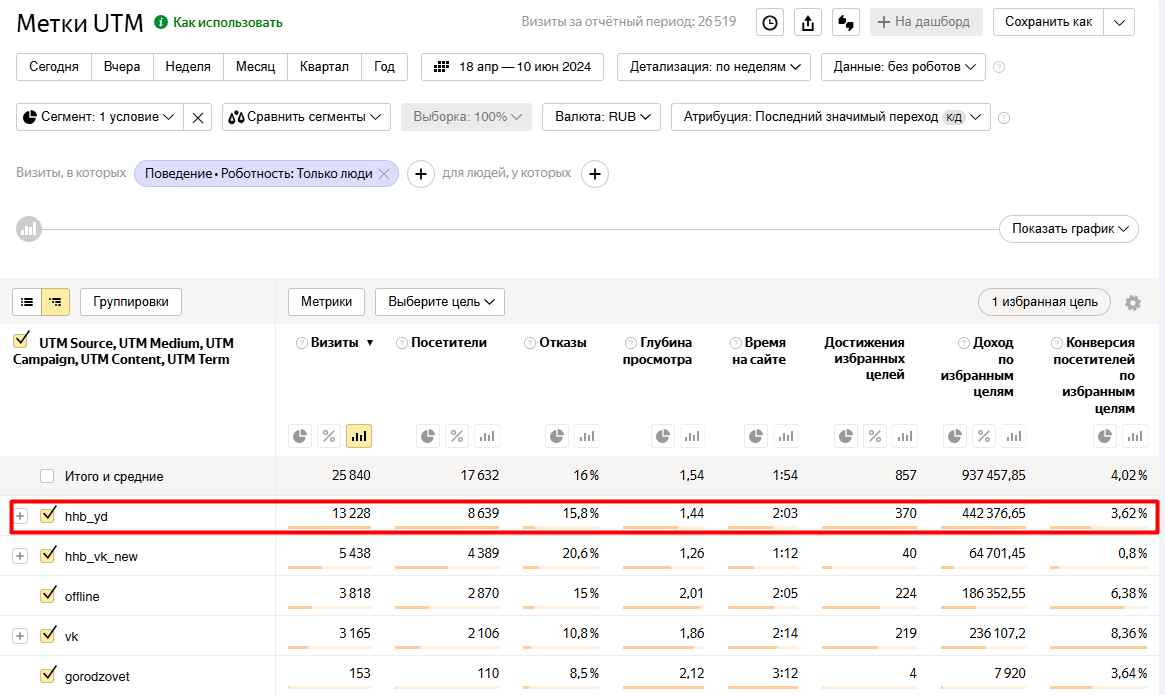The image size is (1165, 695).
Task: Open Сохранить как arrow dropdown
Action: (1120, 22)
